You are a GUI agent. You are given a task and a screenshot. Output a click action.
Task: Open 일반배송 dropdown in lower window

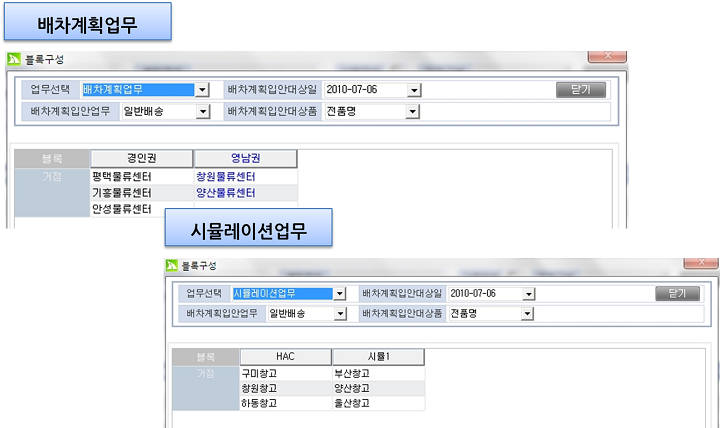pyautogui.click(x=340, y=314)
